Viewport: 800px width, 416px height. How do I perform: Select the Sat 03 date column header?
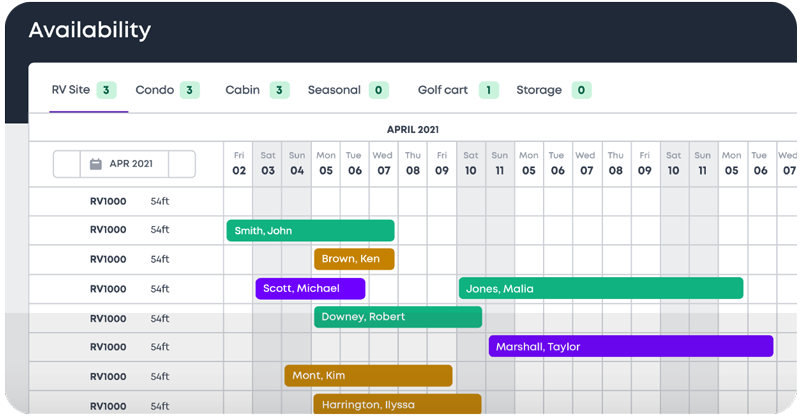[268, 163]
